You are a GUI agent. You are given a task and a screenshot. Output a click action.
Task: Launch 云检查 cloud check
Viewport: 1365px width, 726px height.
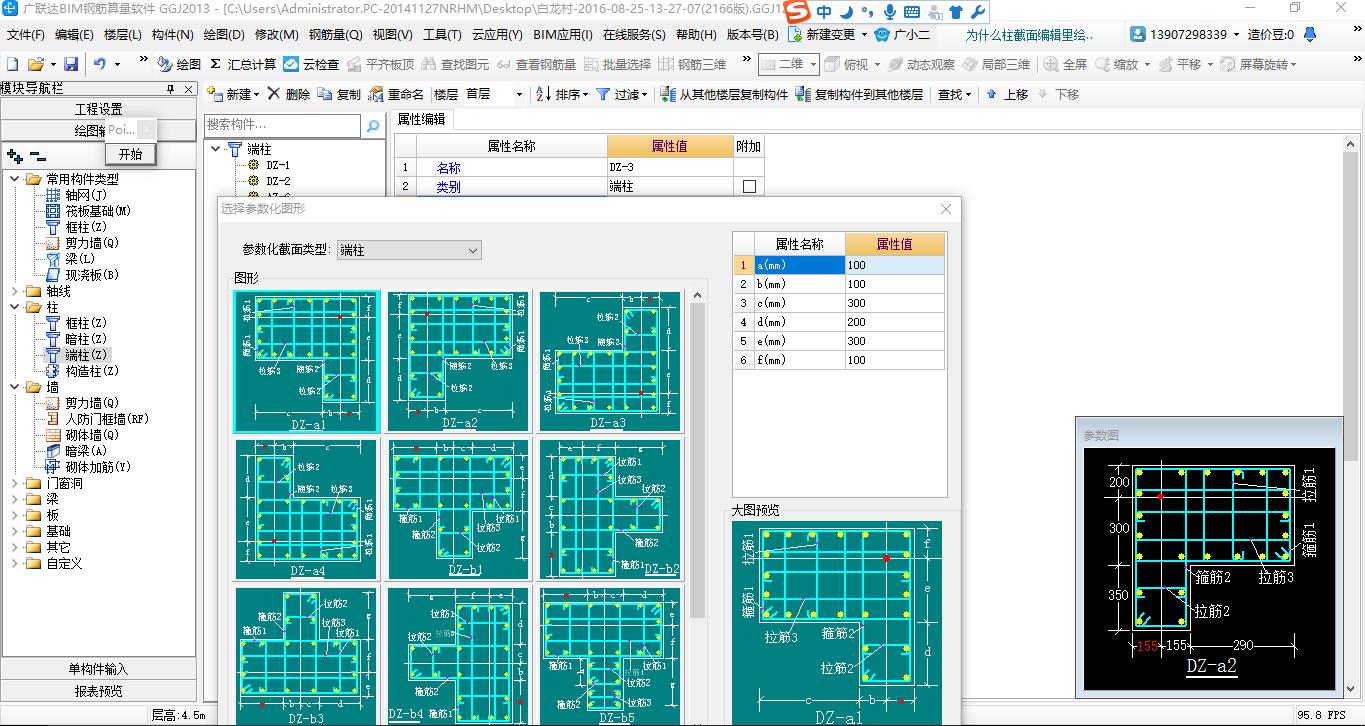pos(311,64)
